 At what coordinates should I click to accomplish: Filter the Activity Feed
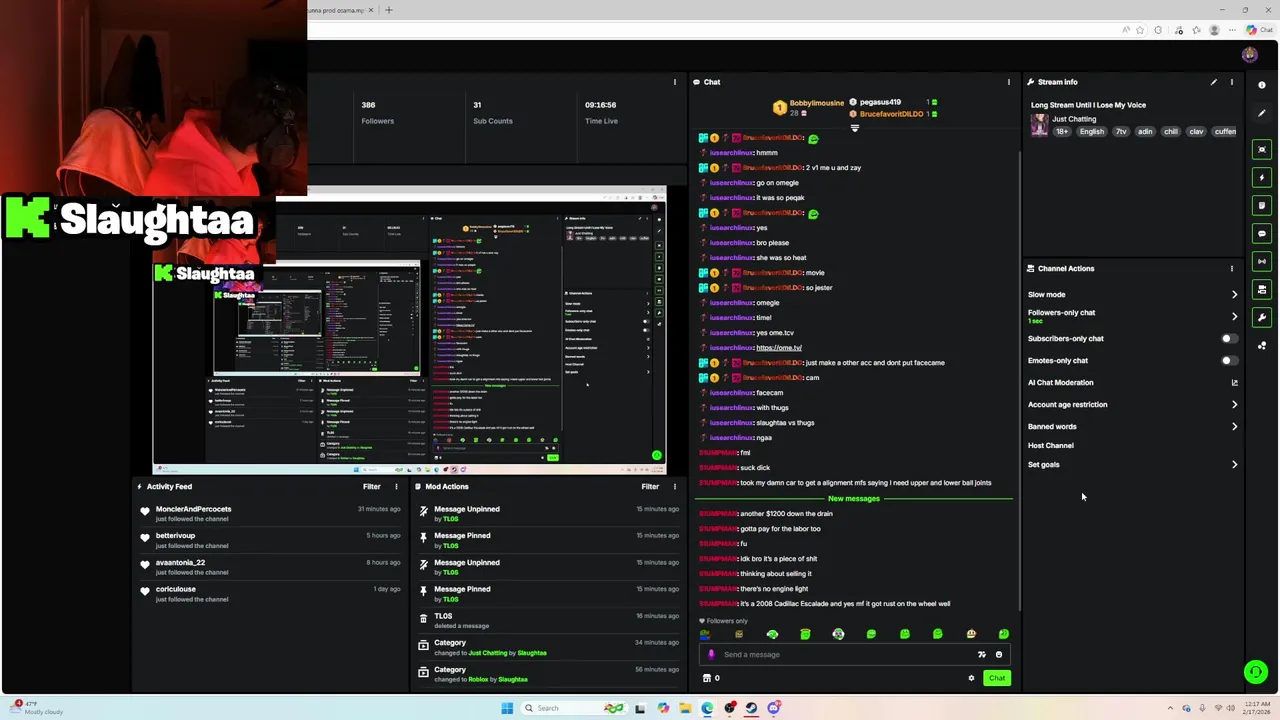(371, 486)
